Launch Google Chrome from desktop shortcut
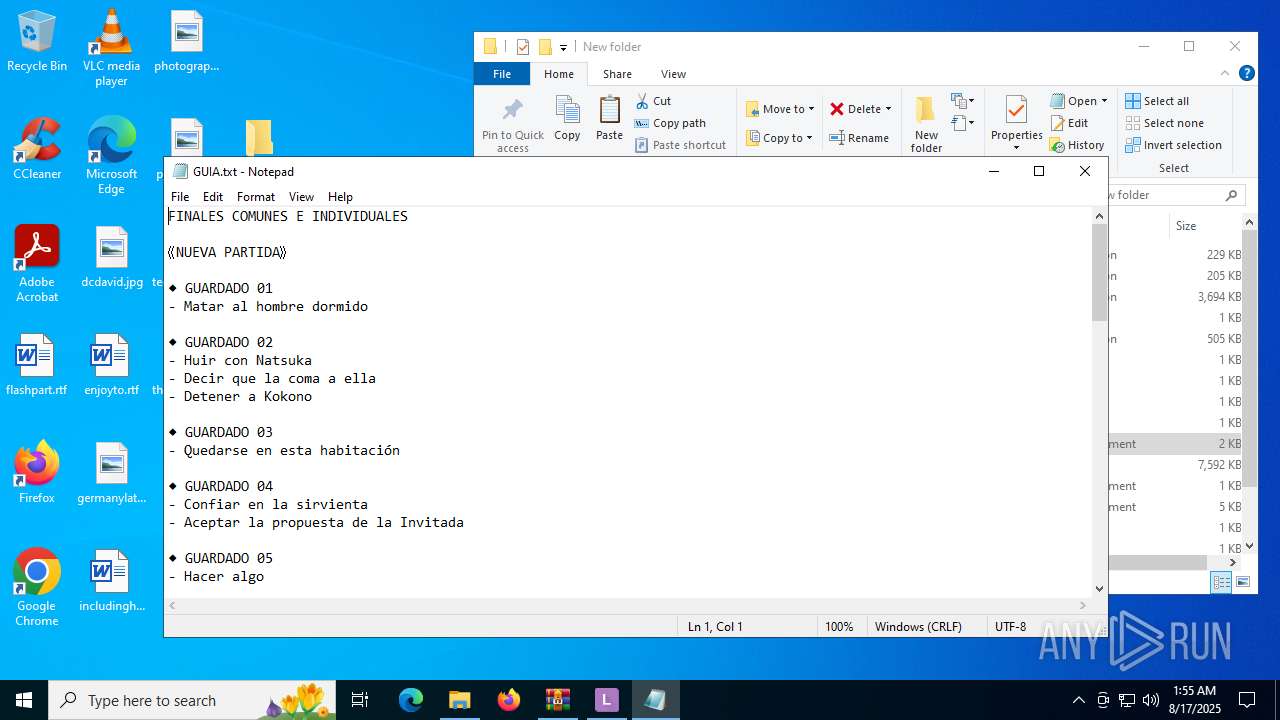 (x=37, y=587)
